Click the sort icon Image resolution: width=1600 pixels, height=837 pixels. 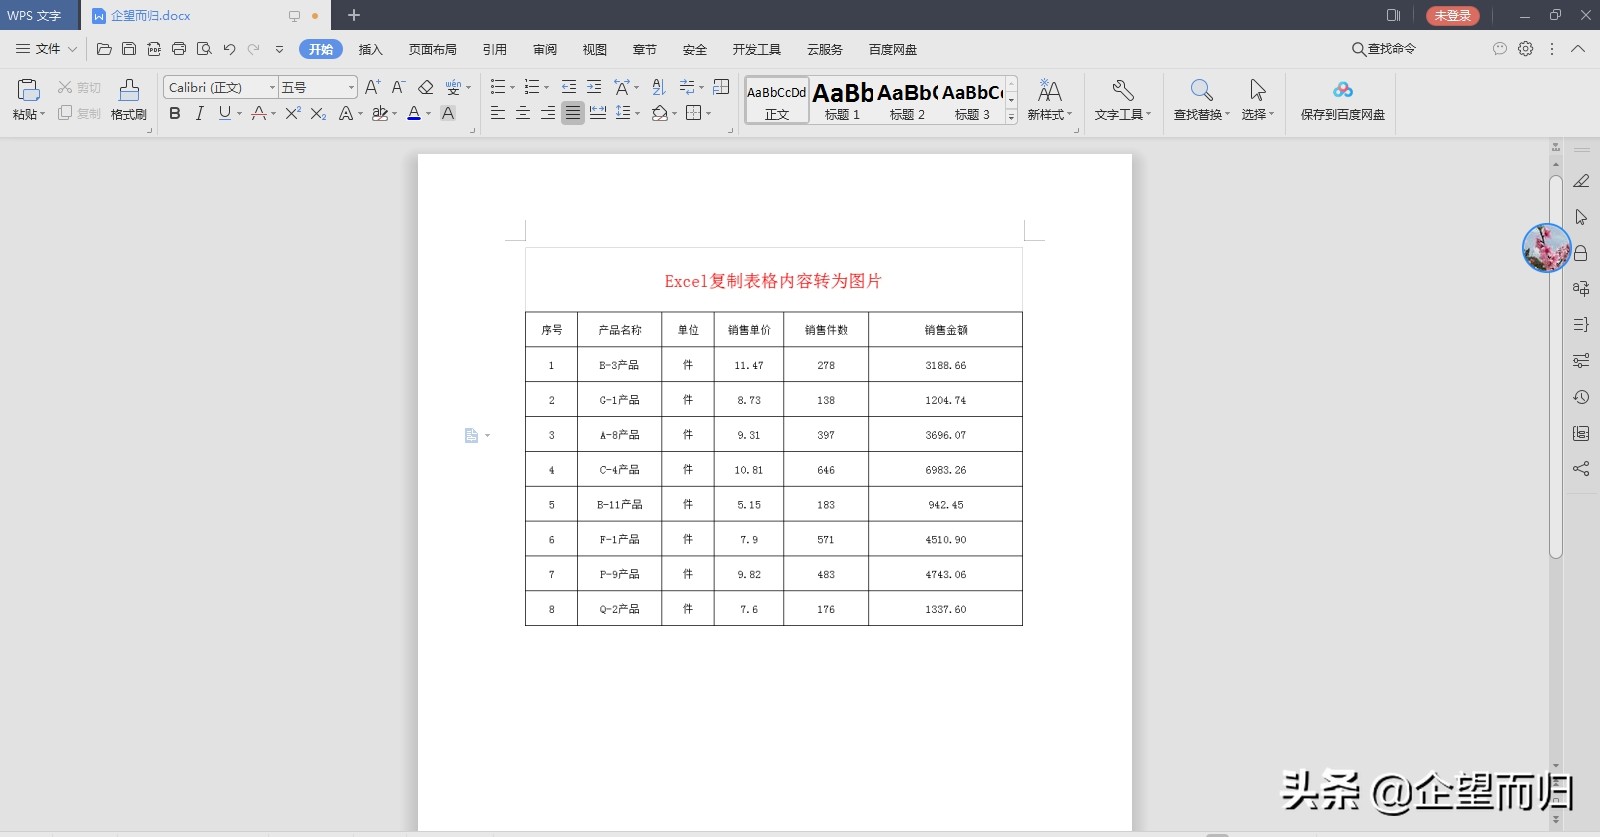[658, 87]
